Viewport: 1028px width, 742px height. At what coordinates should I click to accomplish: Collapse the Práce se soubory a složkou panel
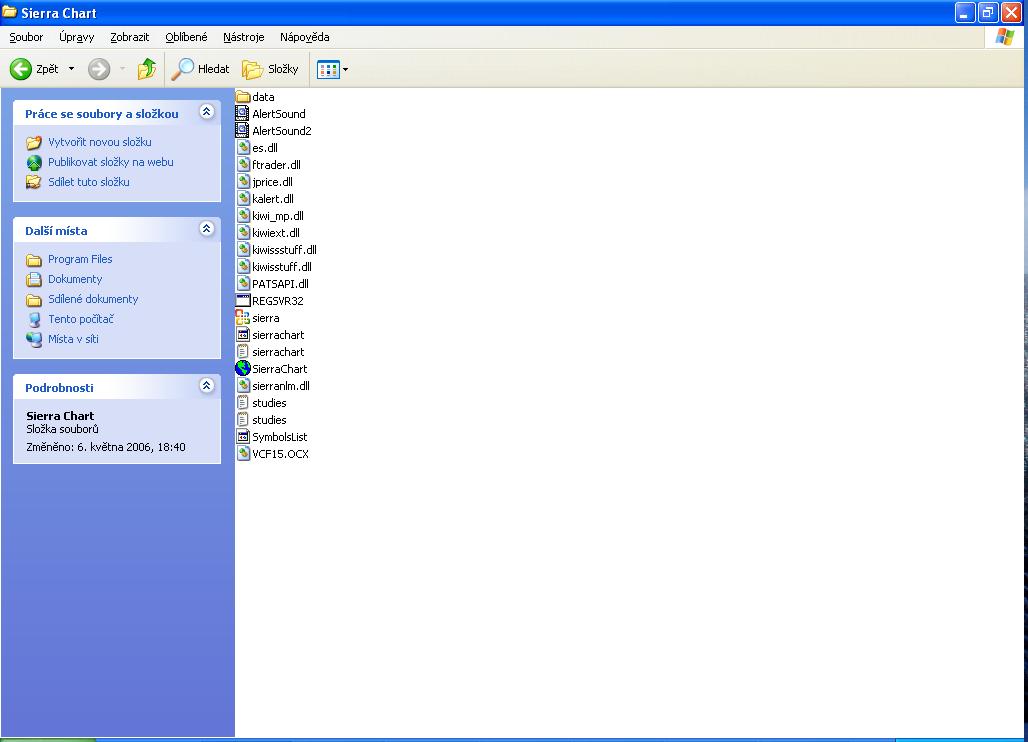207,112
